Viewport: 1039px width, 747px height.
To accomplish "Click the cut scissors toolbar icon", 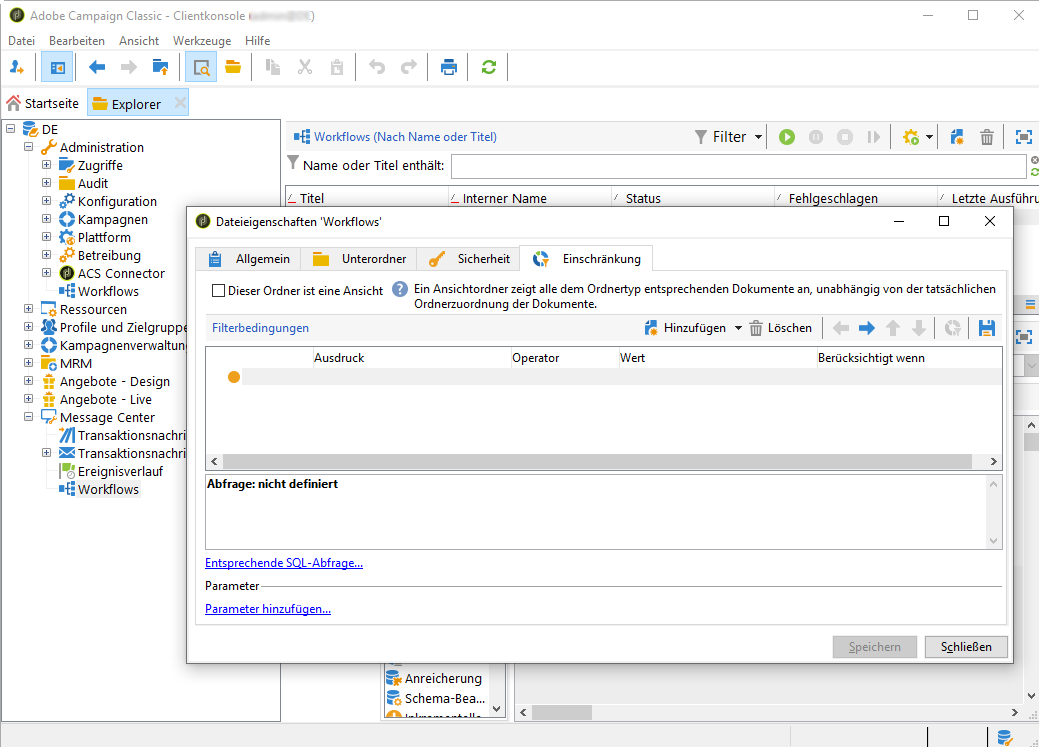I will click(305, 67).
